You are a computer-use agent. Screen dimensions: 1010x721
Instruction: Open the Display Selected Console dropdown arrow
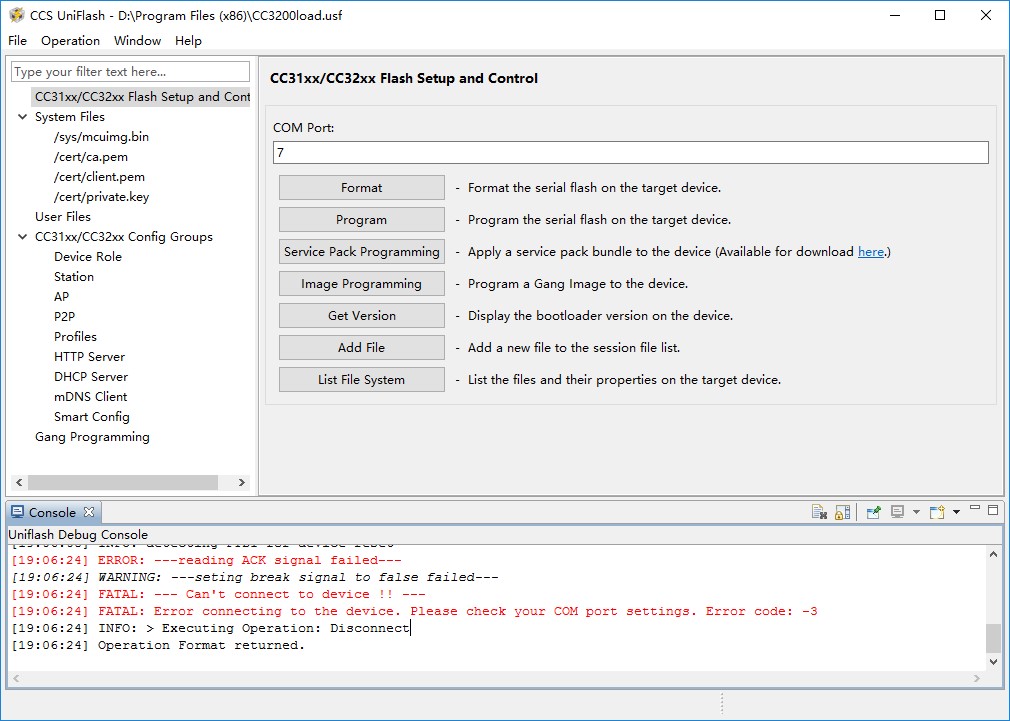(916, 512)
